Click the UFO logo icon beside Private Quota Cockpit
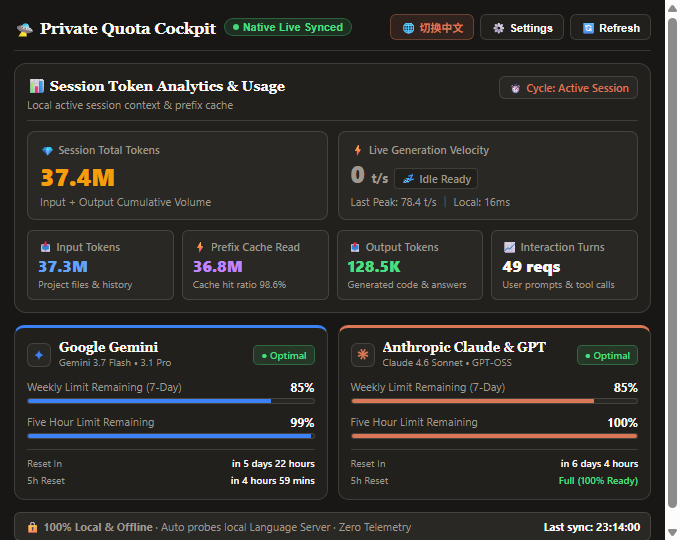The height and width of the screenshot is (540, 680). [x=25, y=29]
